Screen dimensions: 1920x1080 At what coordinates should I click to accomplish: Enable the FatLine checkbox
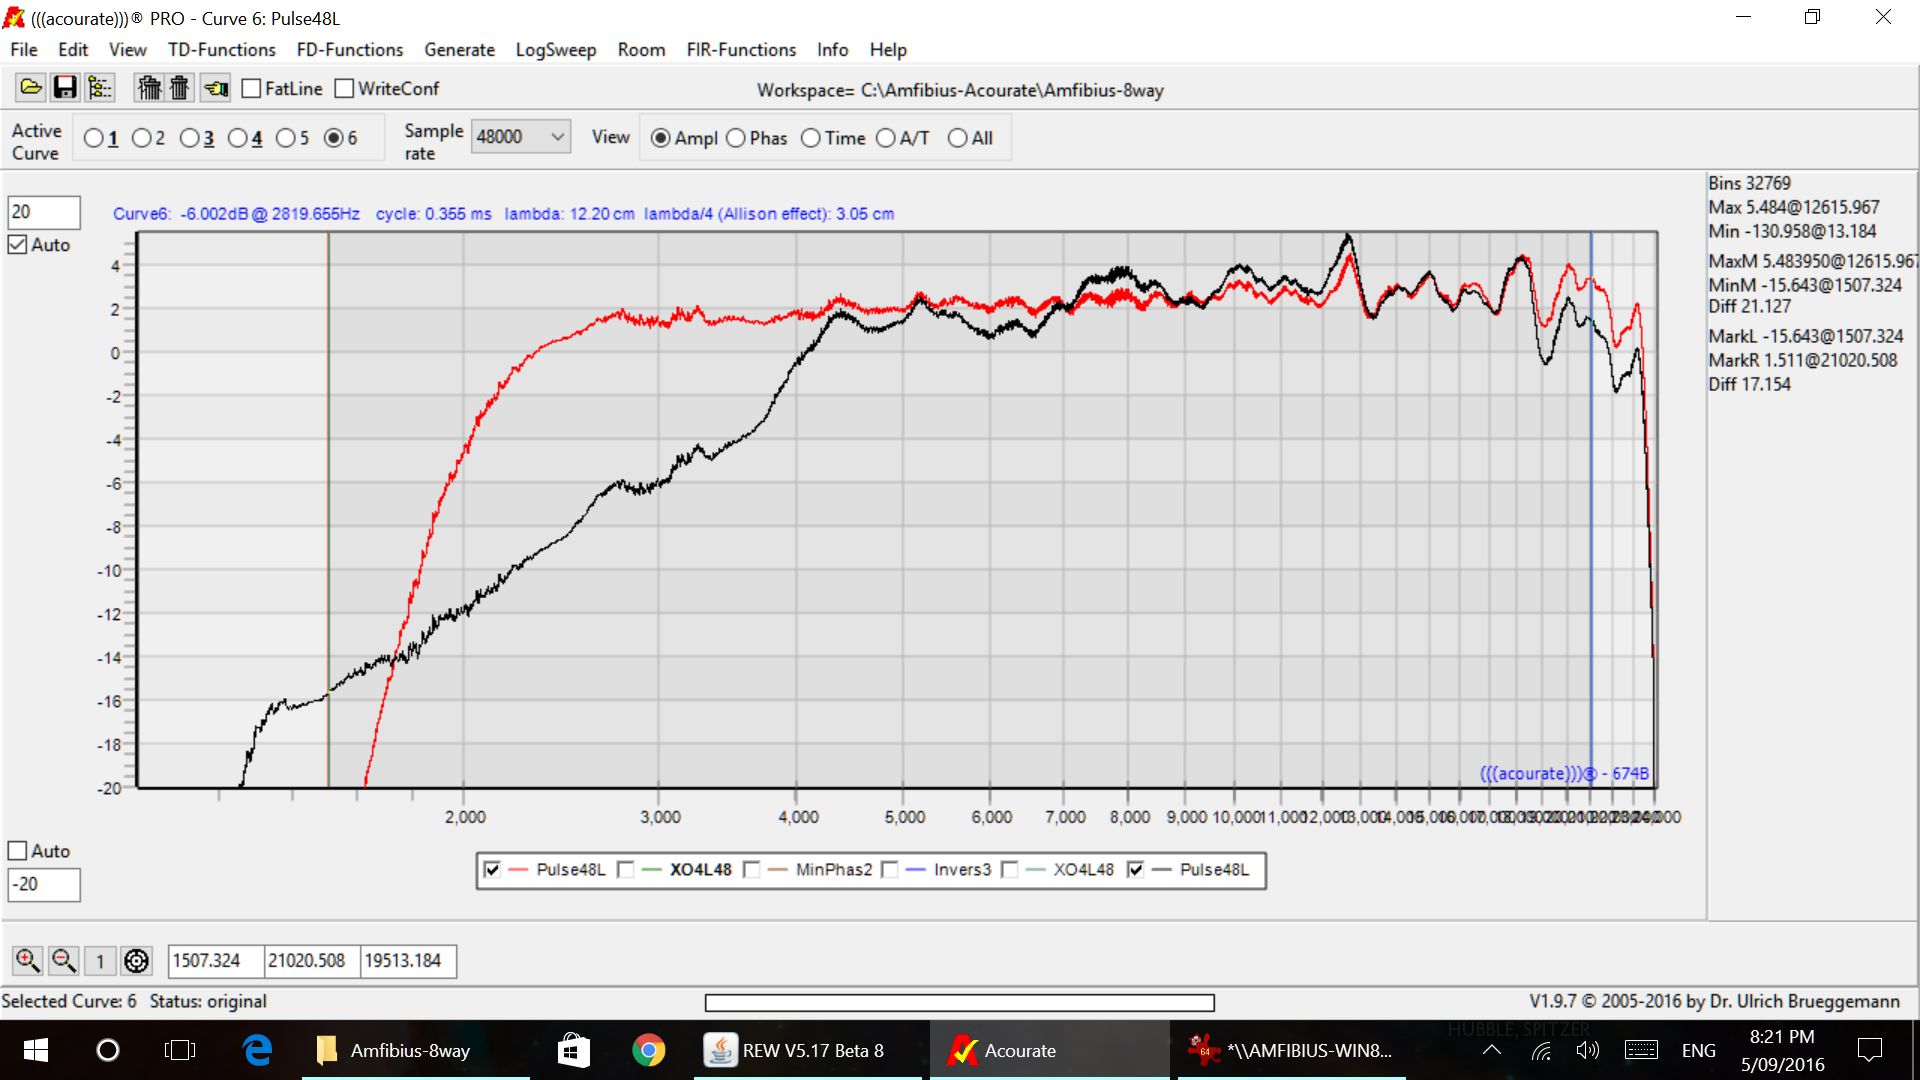pos(252,89)
